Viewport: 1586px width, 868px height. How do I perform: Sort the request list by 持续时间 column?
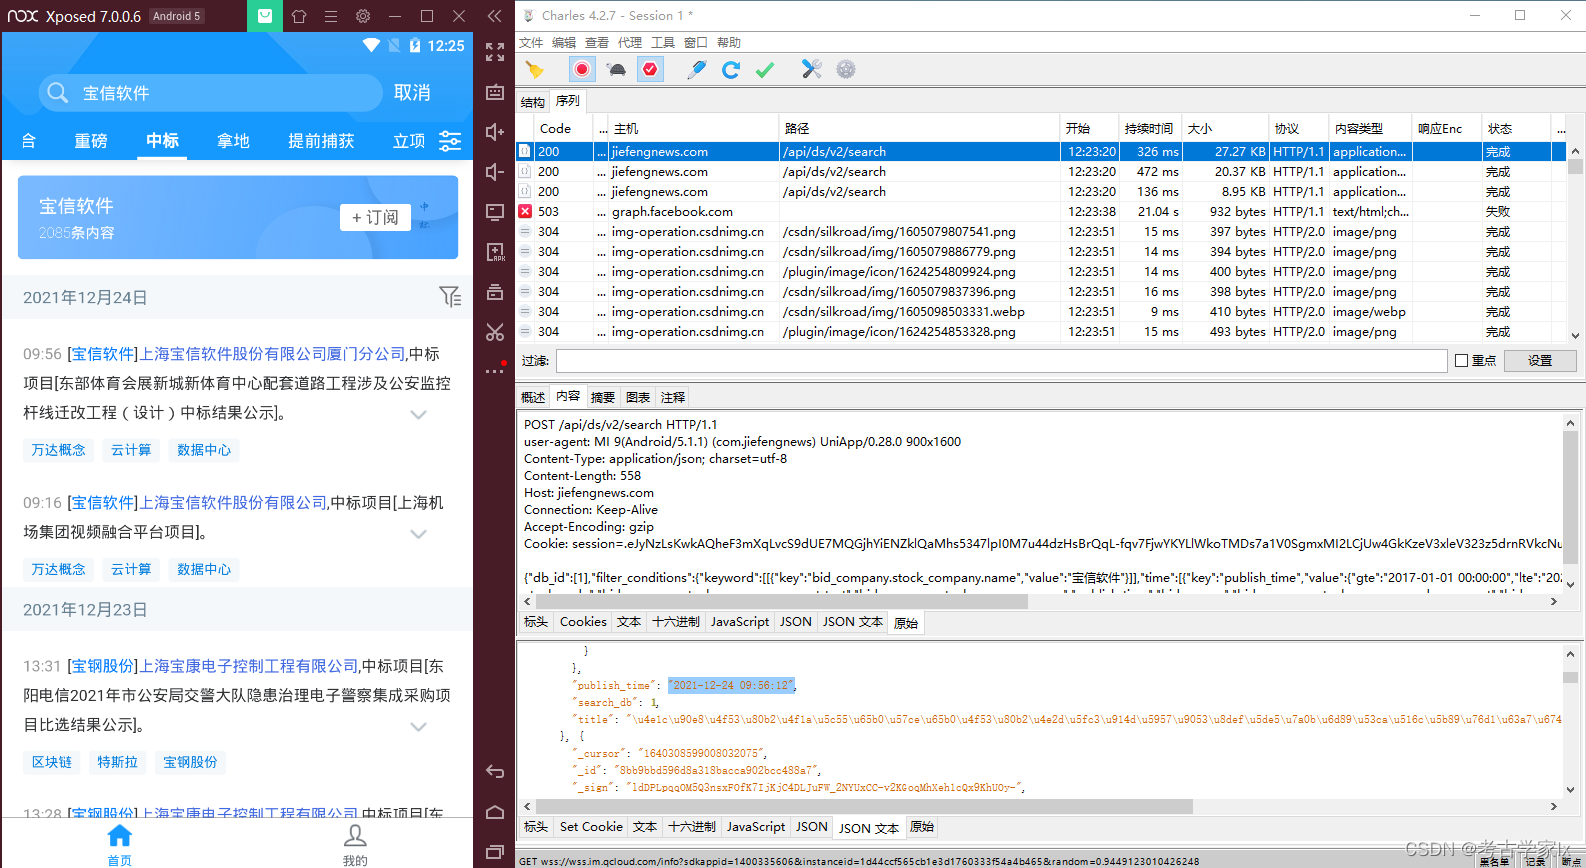coord(1148,128)
